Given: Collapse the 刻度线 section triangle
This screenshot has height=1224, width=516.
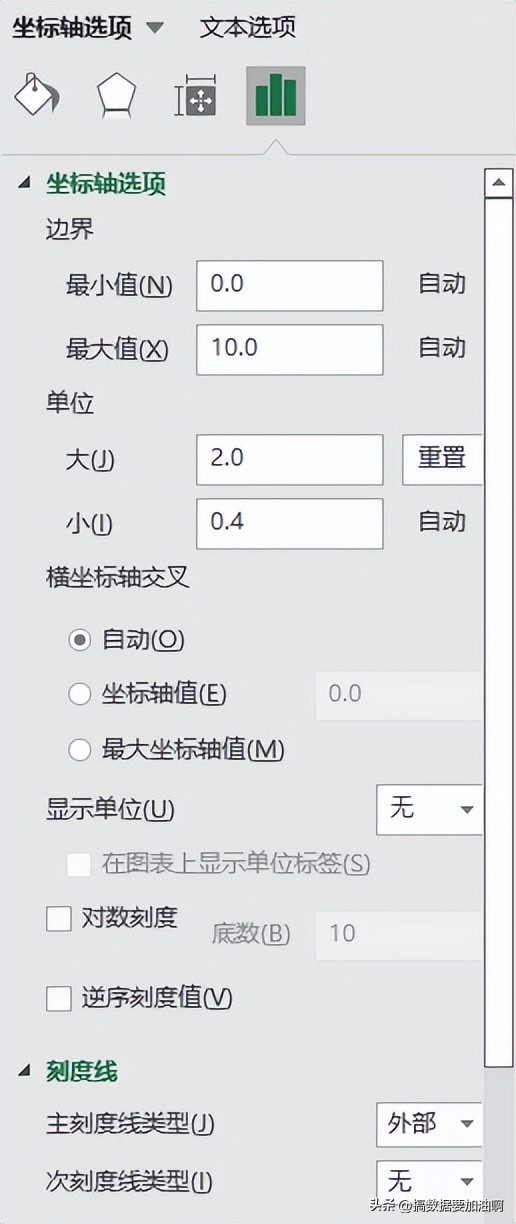Looking at the screenshot, I should 24,1073.
